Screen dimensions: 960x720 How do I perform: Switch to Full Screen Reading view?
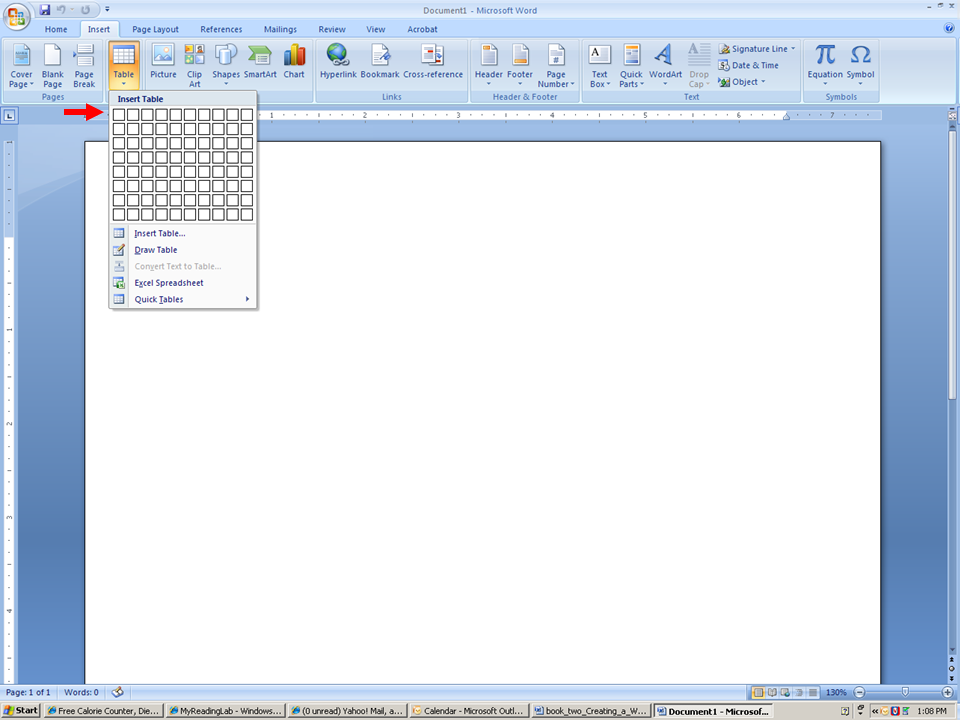point(772,692)
